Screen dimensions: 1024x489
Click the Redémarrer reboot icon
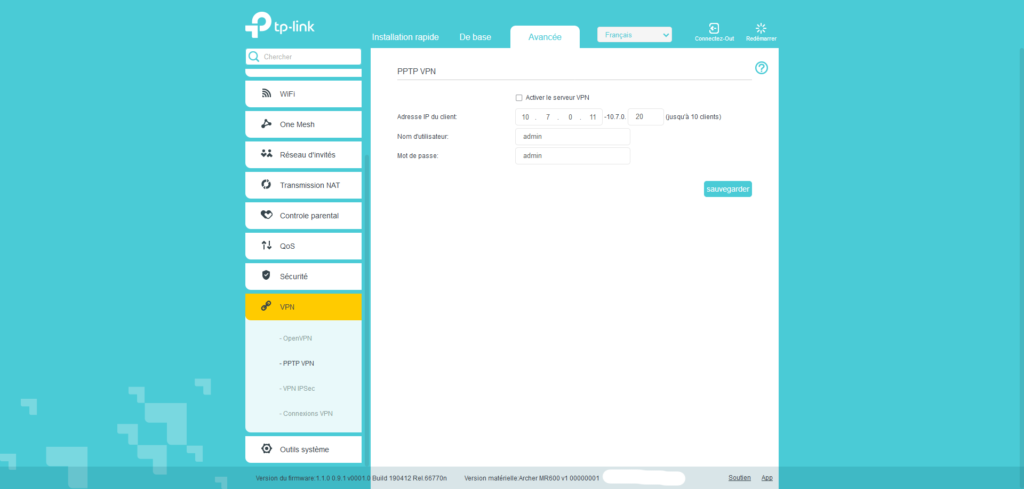tap(760, 28)
